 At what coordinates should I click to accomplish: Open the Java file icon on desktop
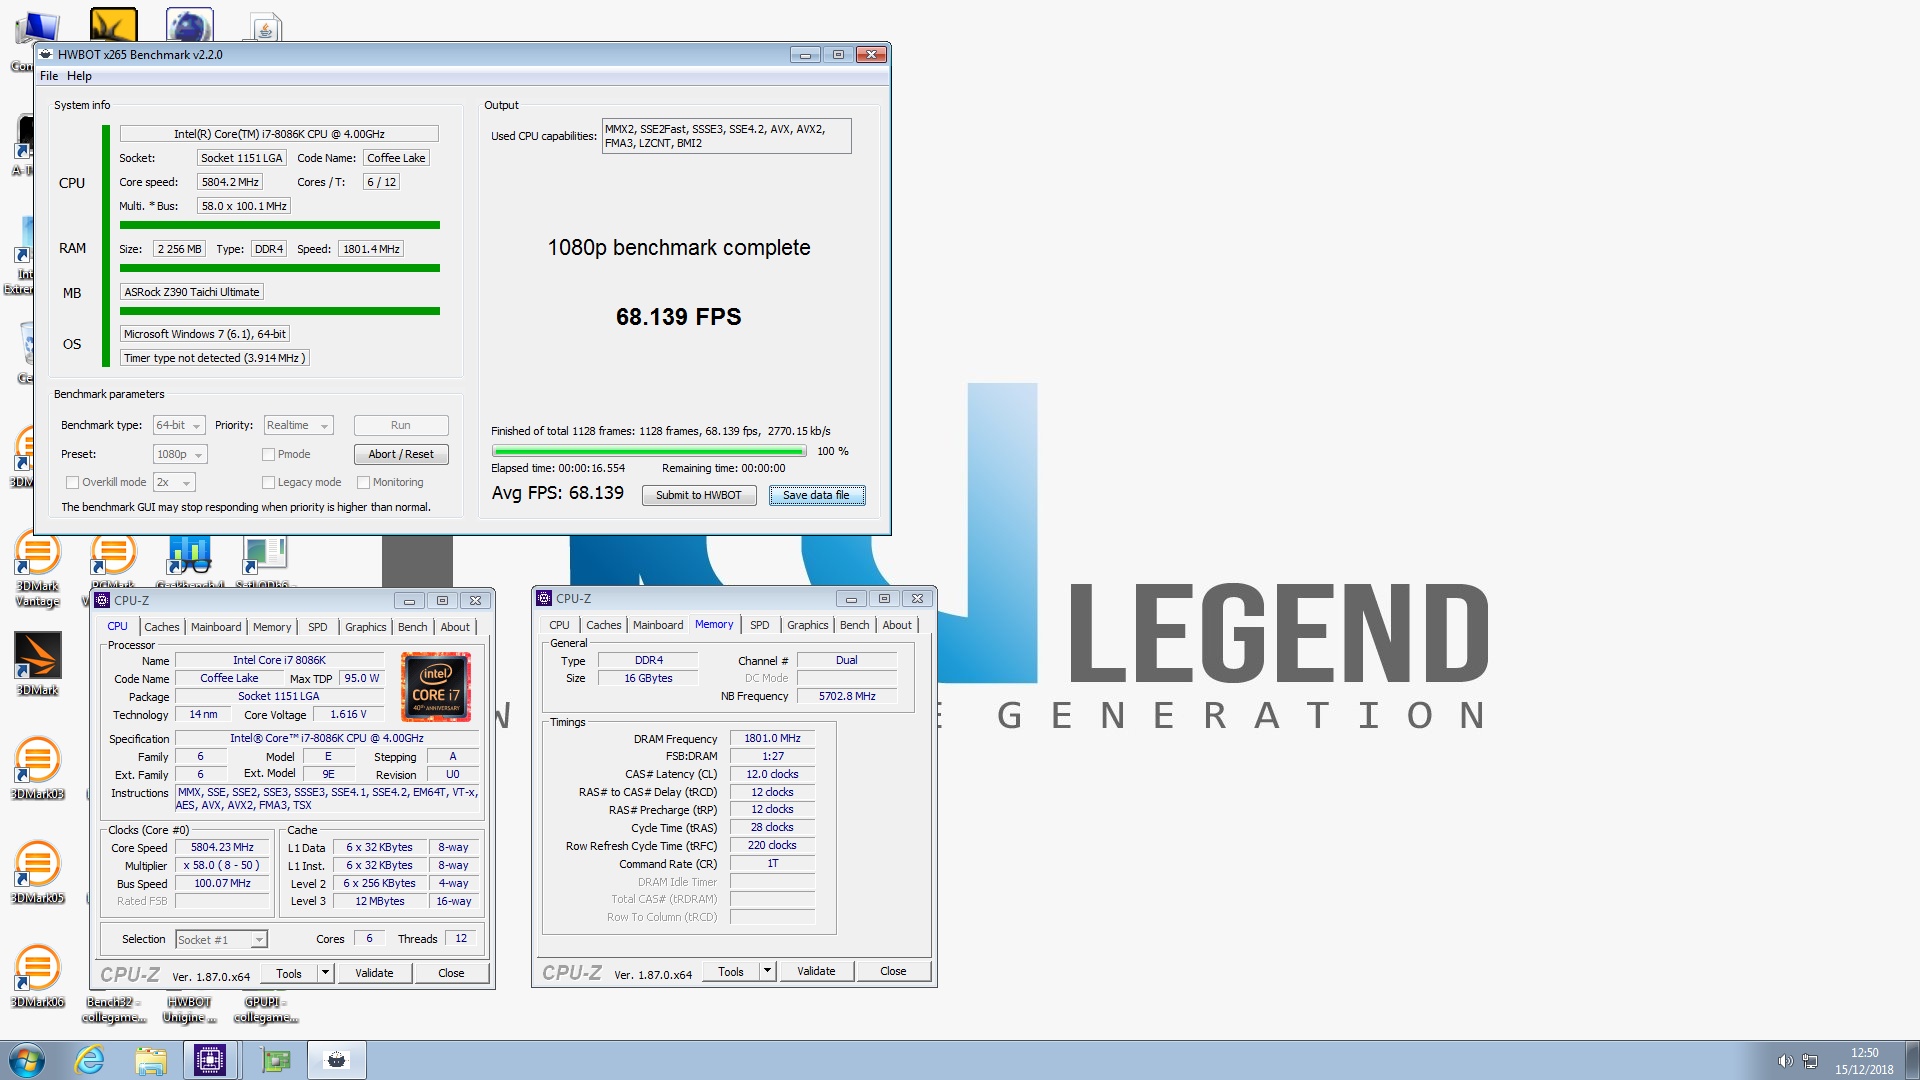[265, 28]
